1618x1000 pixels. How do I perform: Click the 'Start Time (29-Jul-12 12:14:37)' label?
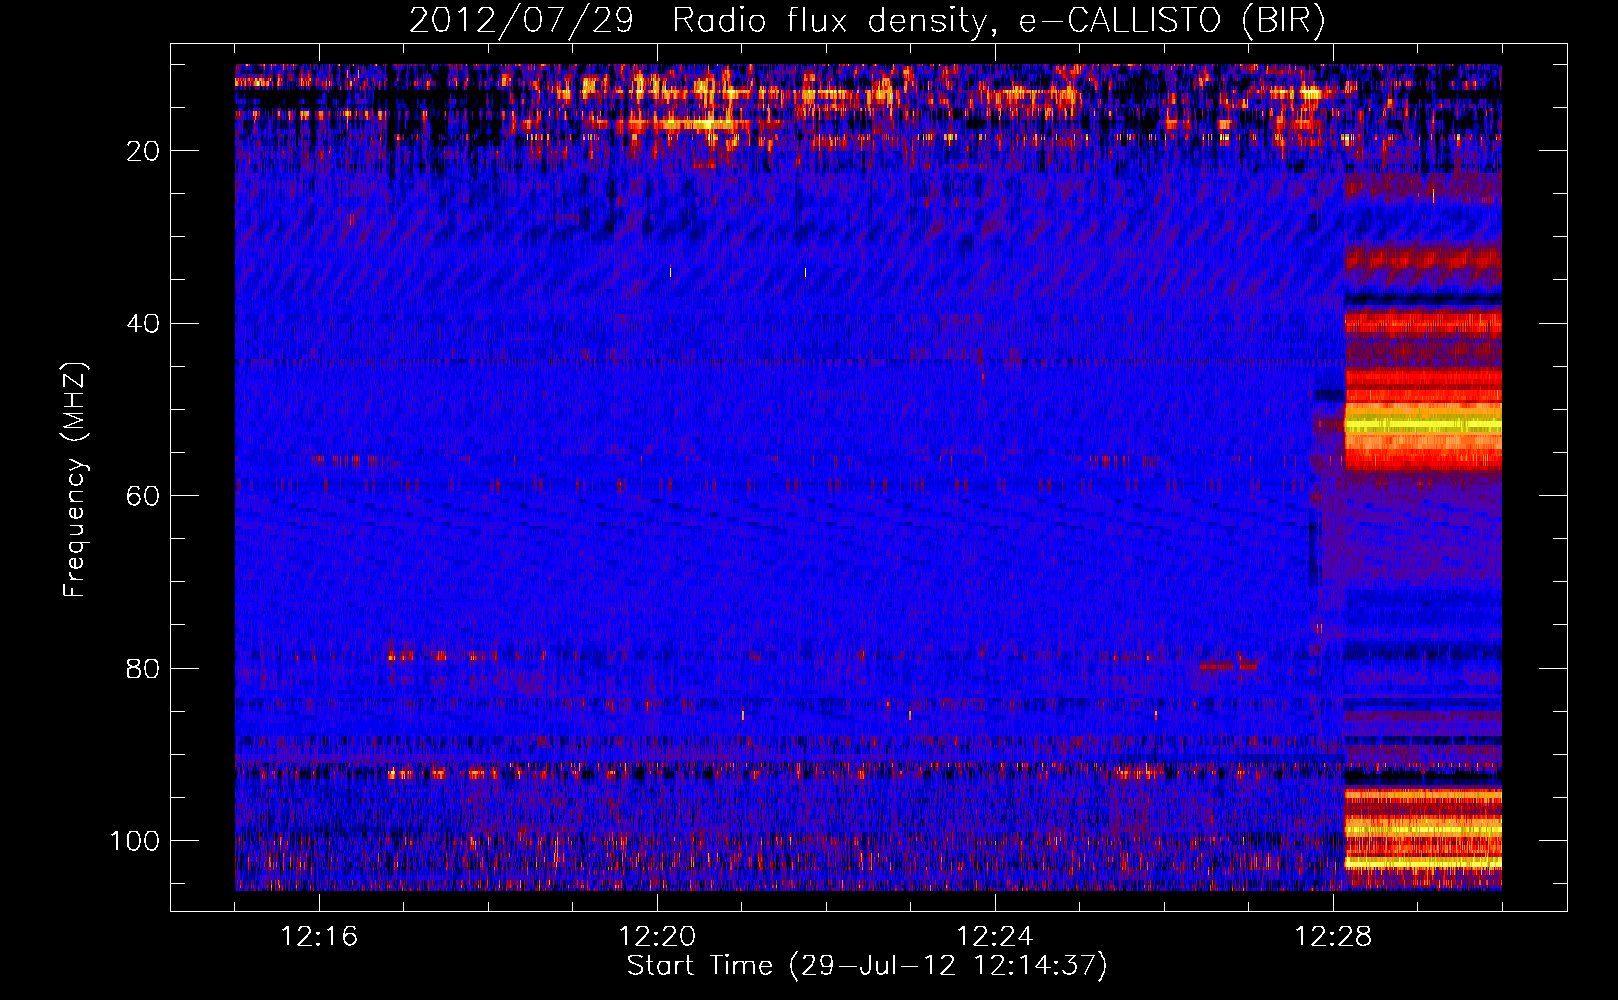[x=867, y=966]
